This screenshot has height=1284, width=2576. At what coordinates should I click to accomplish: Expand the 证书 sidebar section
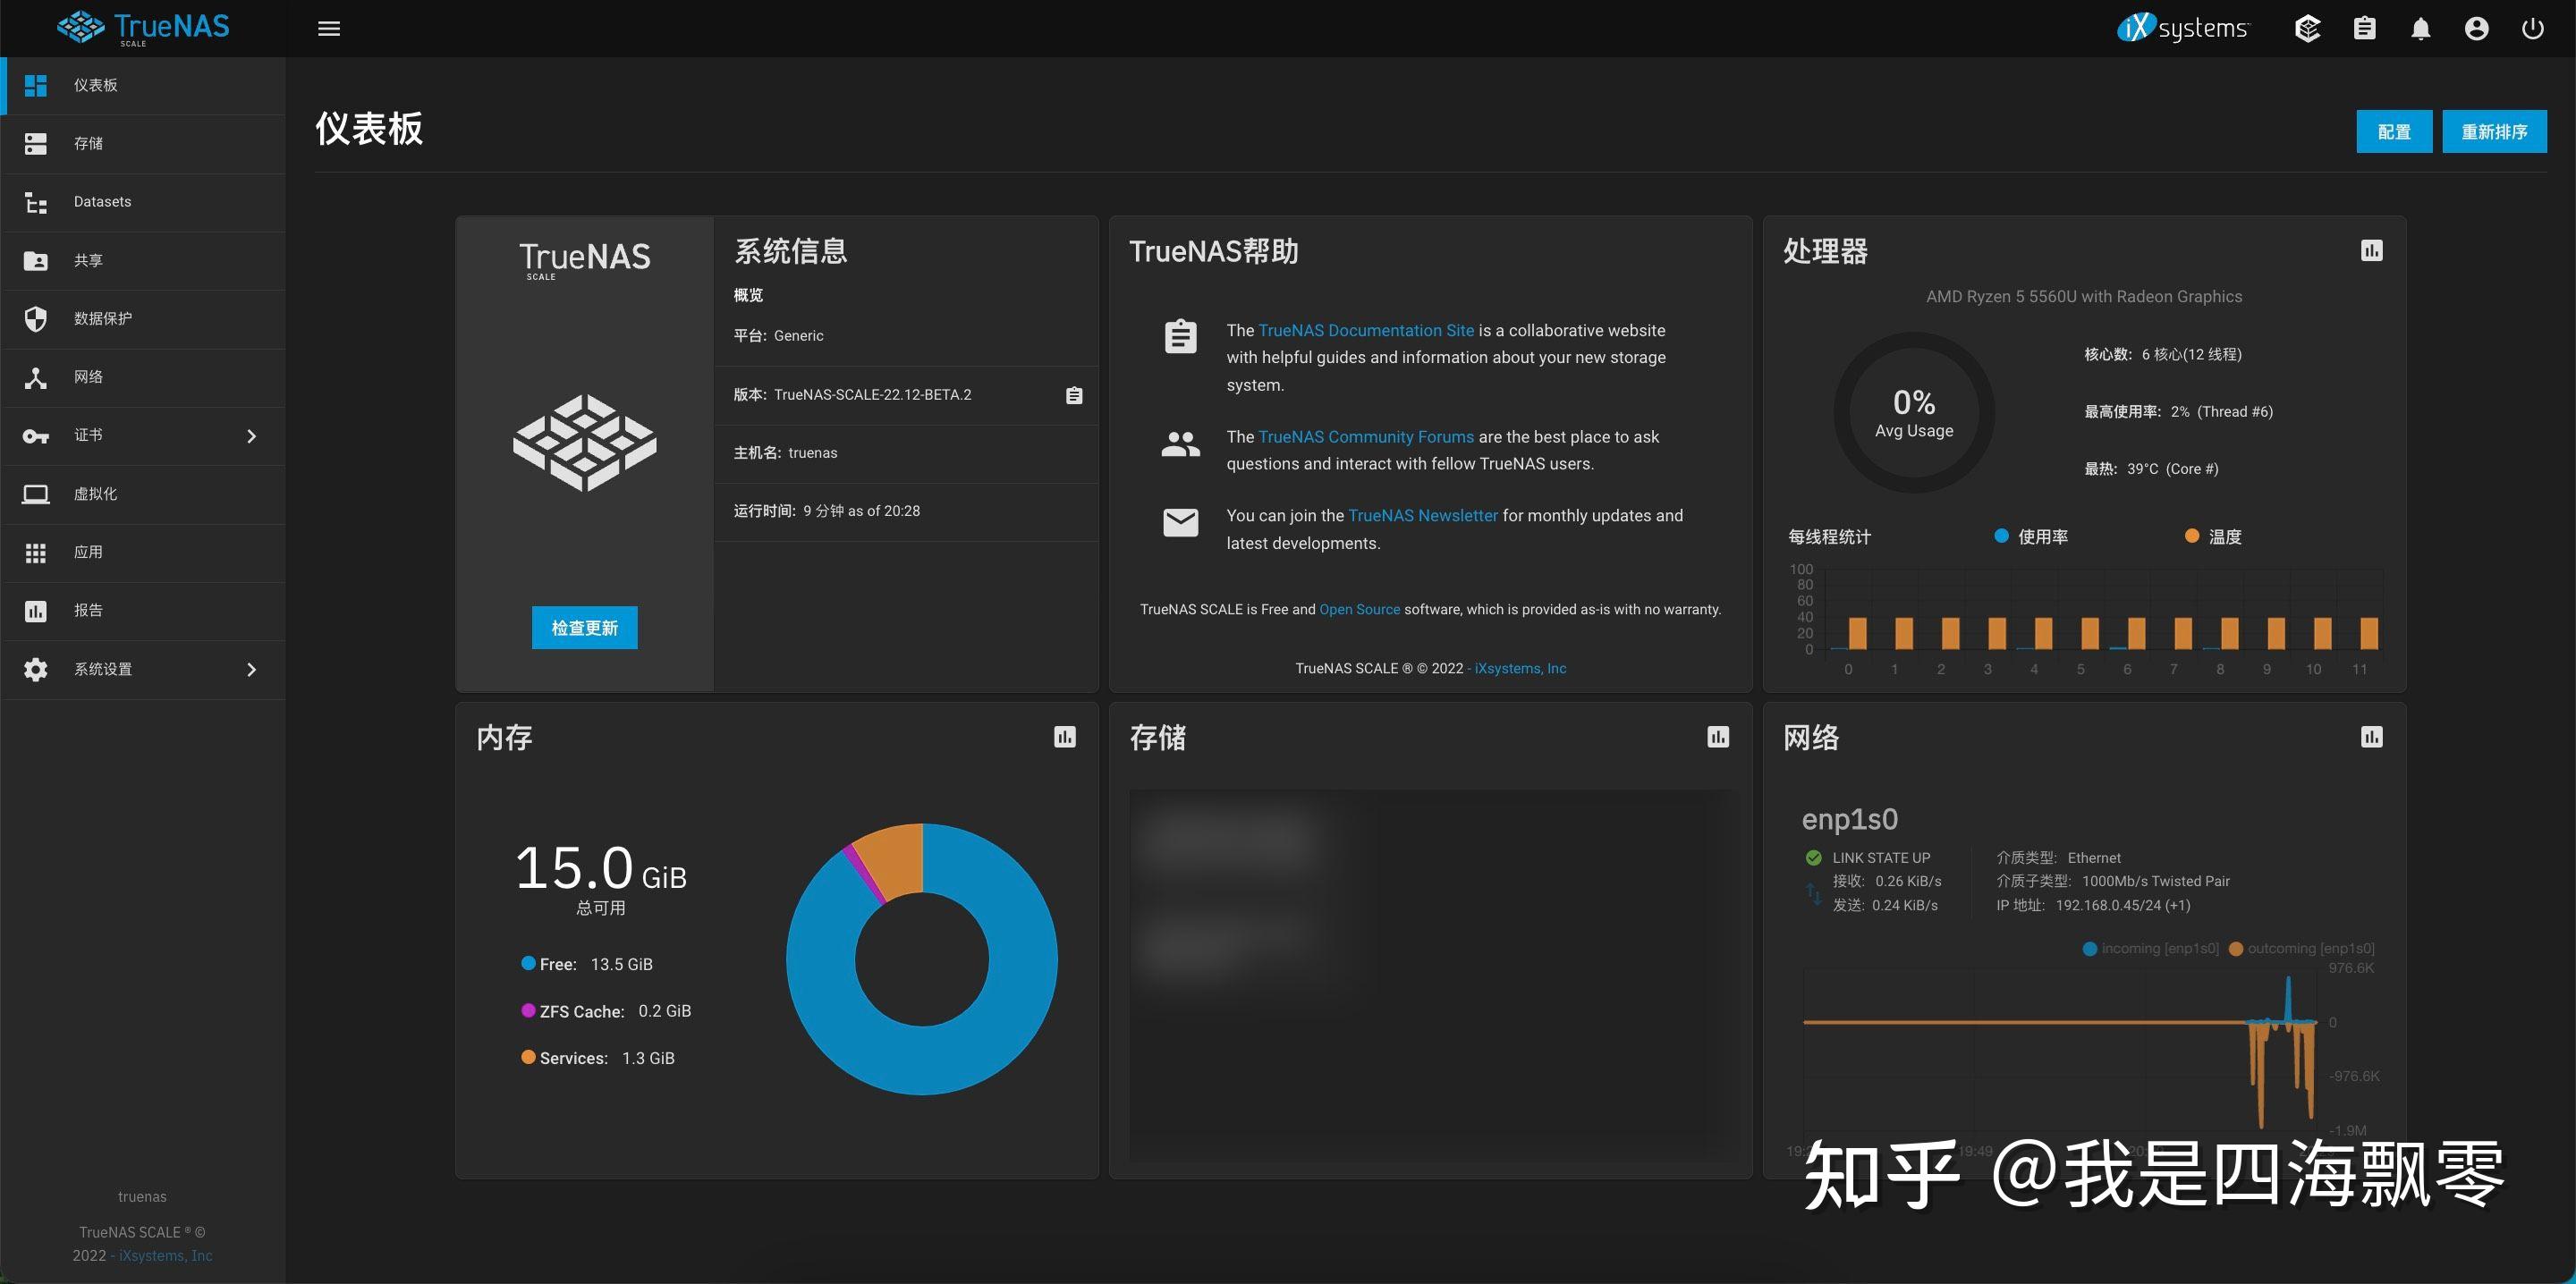251,436
